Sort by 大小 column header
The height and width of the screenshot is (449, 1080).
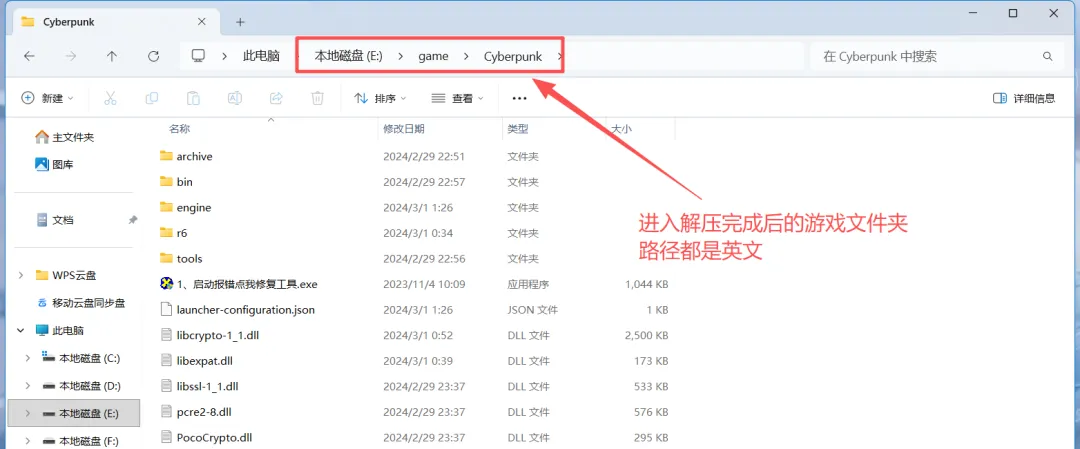621,129
